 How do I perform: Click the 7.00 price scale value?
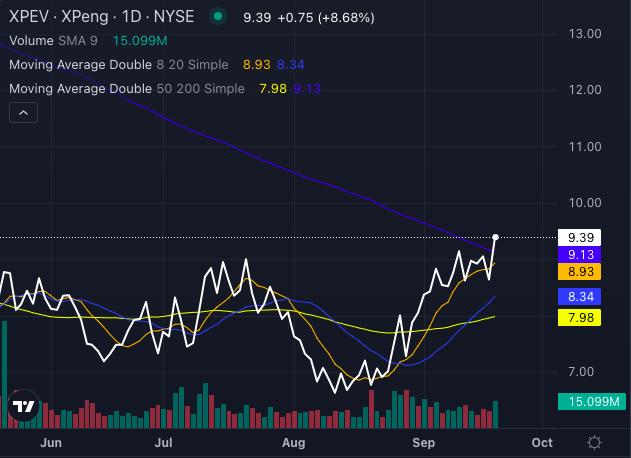581,371
